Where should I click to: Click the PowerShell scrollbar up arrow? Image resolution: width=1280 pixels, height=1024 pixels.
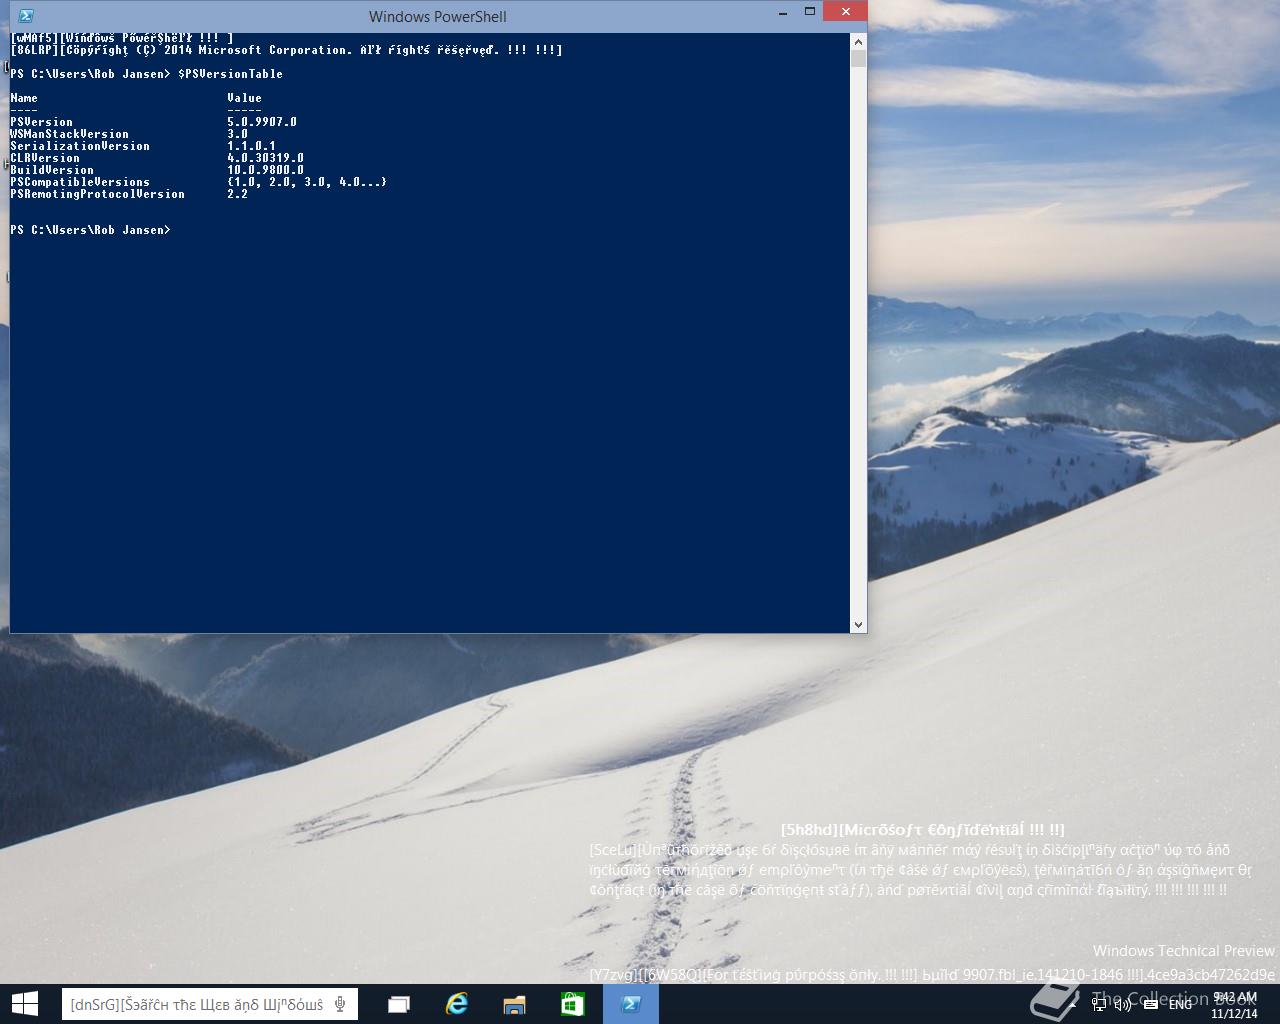point(858,42)
